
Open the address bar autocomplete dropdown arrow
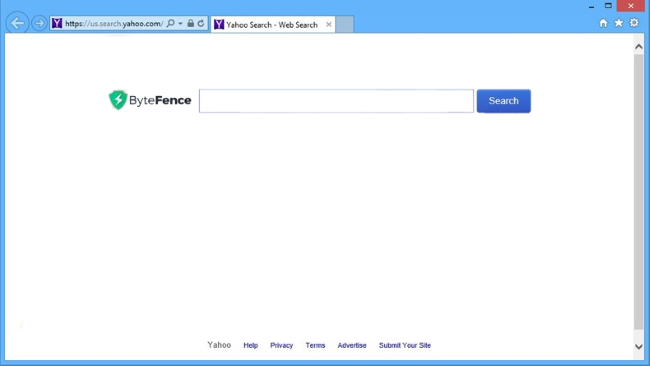(180, 24)
